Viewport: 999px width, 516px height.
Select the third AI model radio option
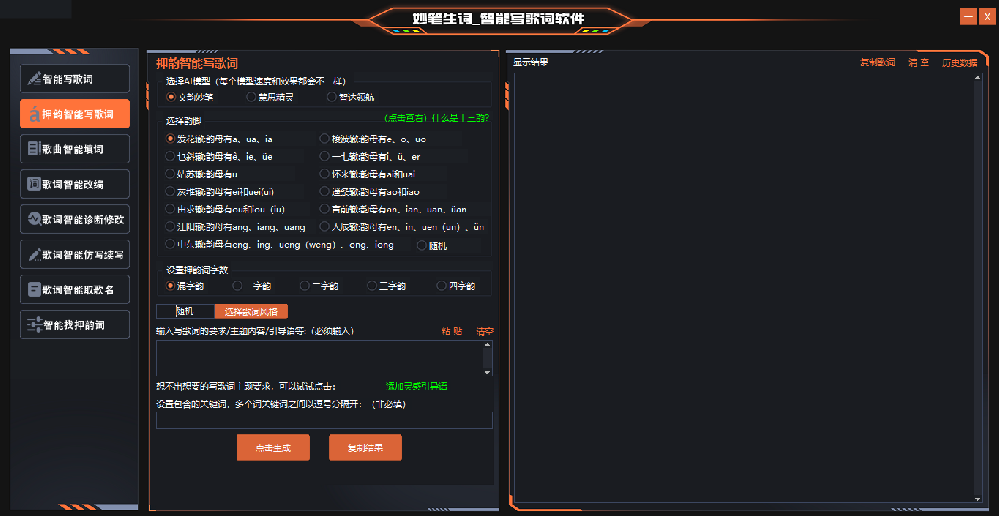(x=331, y=97)
